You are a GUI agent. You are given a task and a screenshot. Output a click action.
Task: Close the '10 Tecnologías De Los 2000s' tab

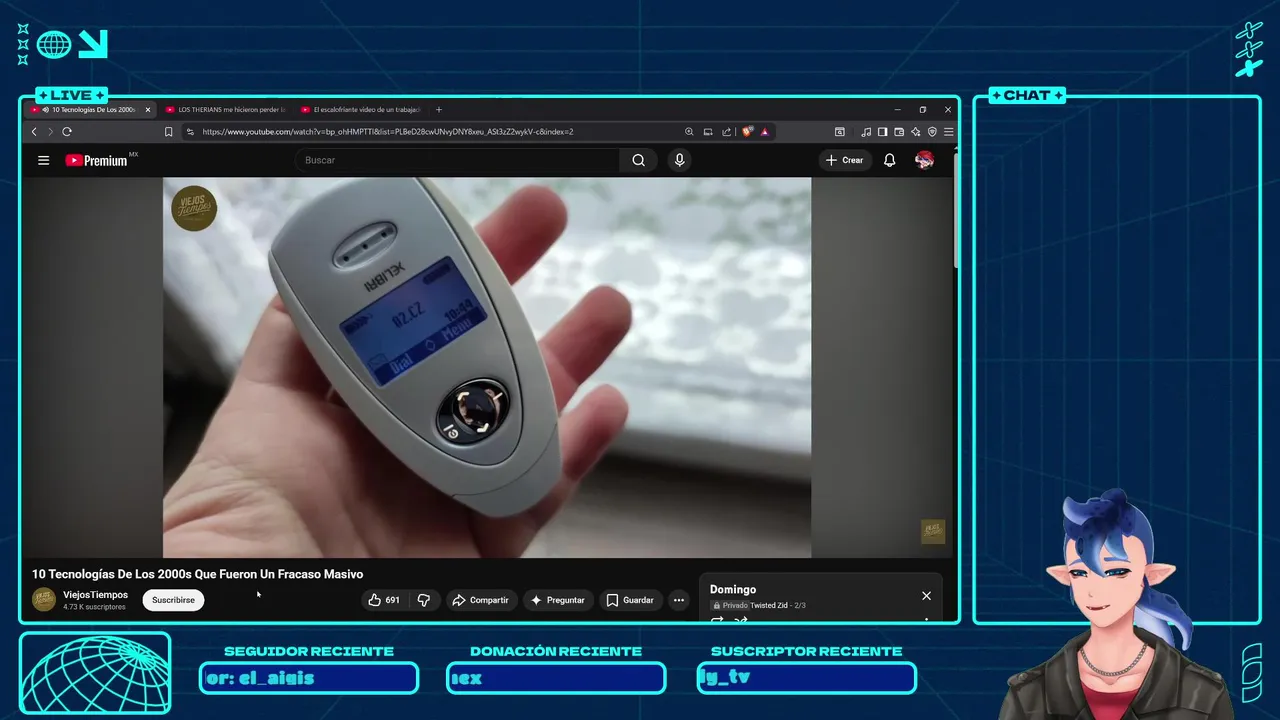(148, 110)
